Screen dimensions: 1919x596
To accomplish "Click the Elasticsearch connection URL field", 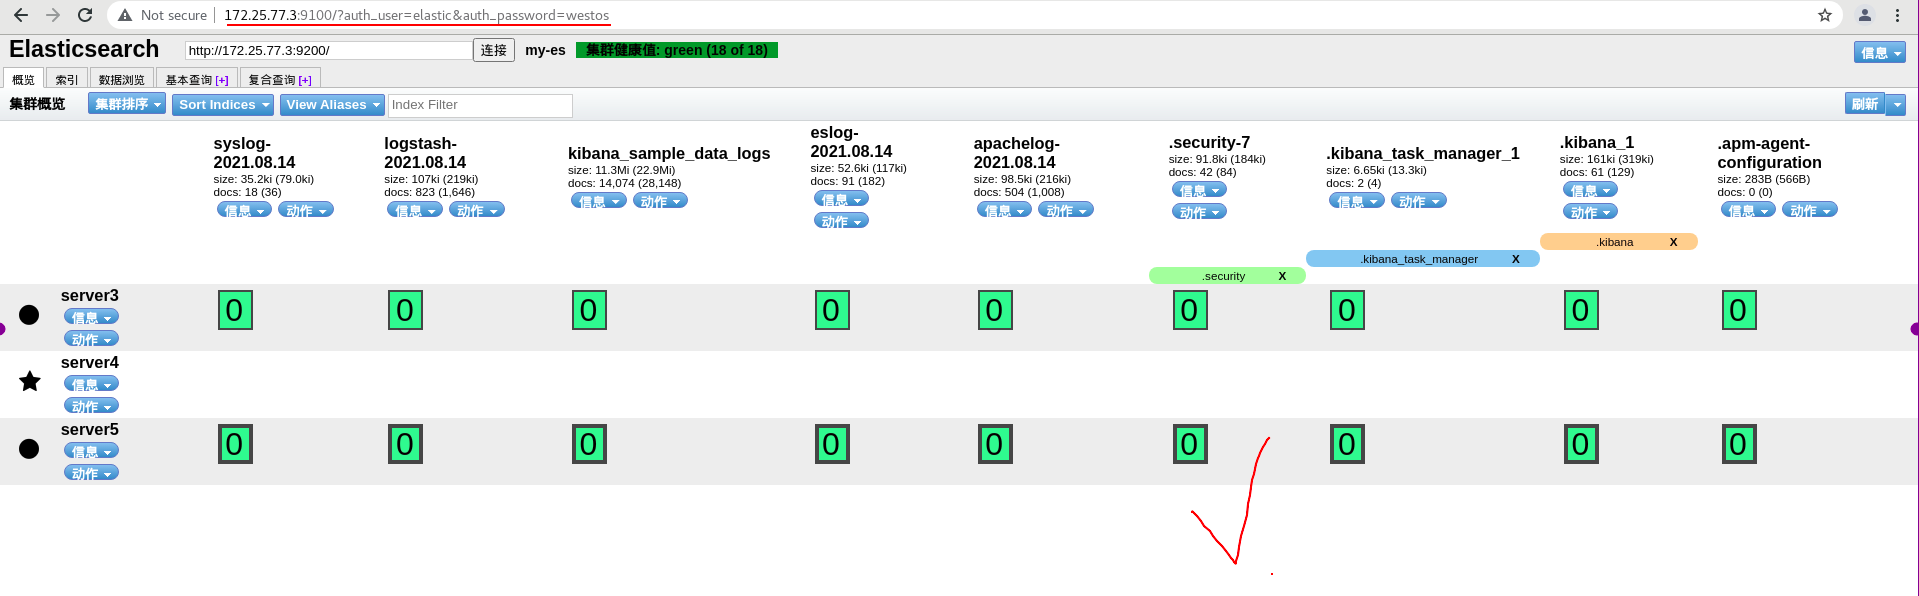I will pyautogui.click(x=328, y=50).
